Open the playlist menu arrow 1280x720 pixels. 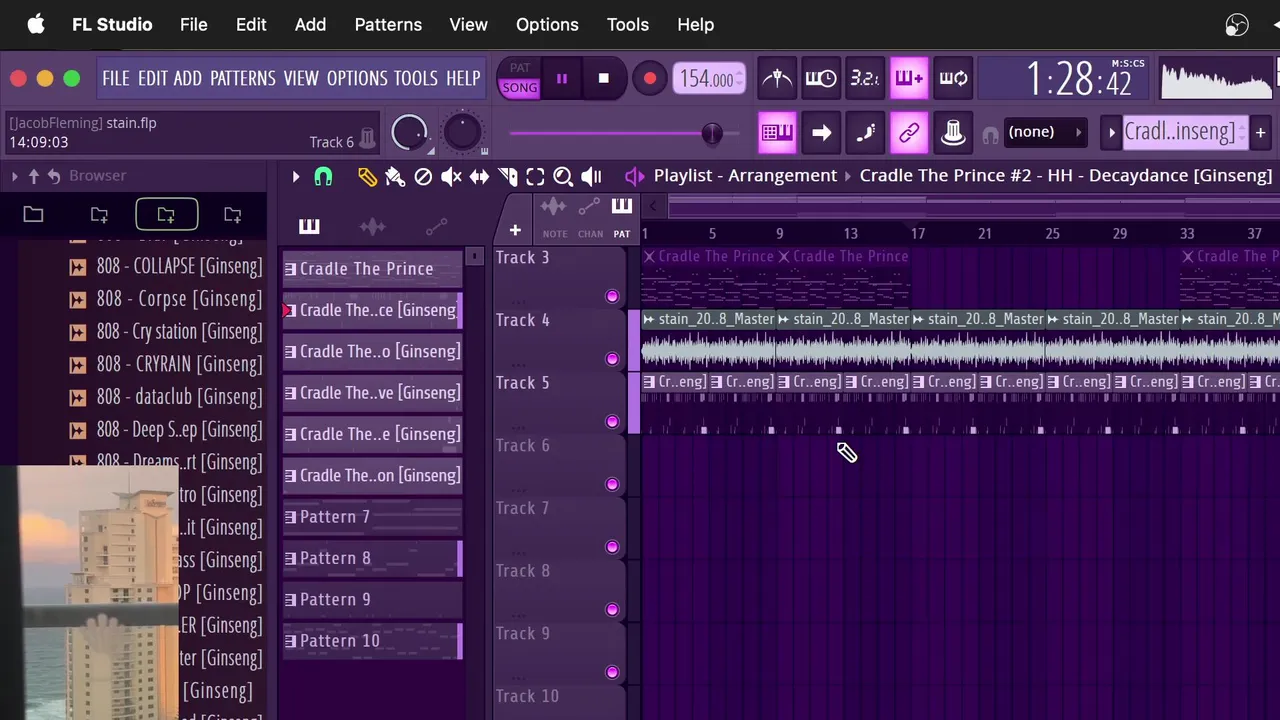[296, 177]
